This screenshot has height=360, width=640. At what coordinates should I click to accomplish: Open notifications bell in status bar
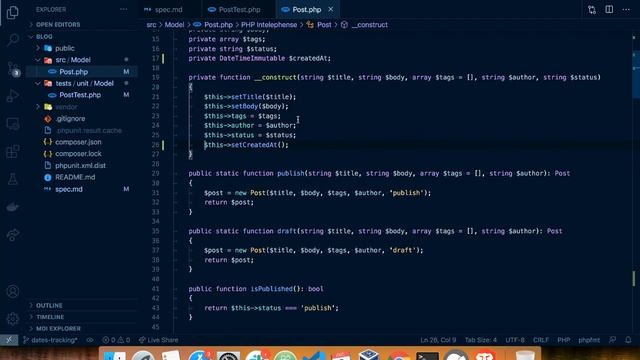(x=628, y=340)
